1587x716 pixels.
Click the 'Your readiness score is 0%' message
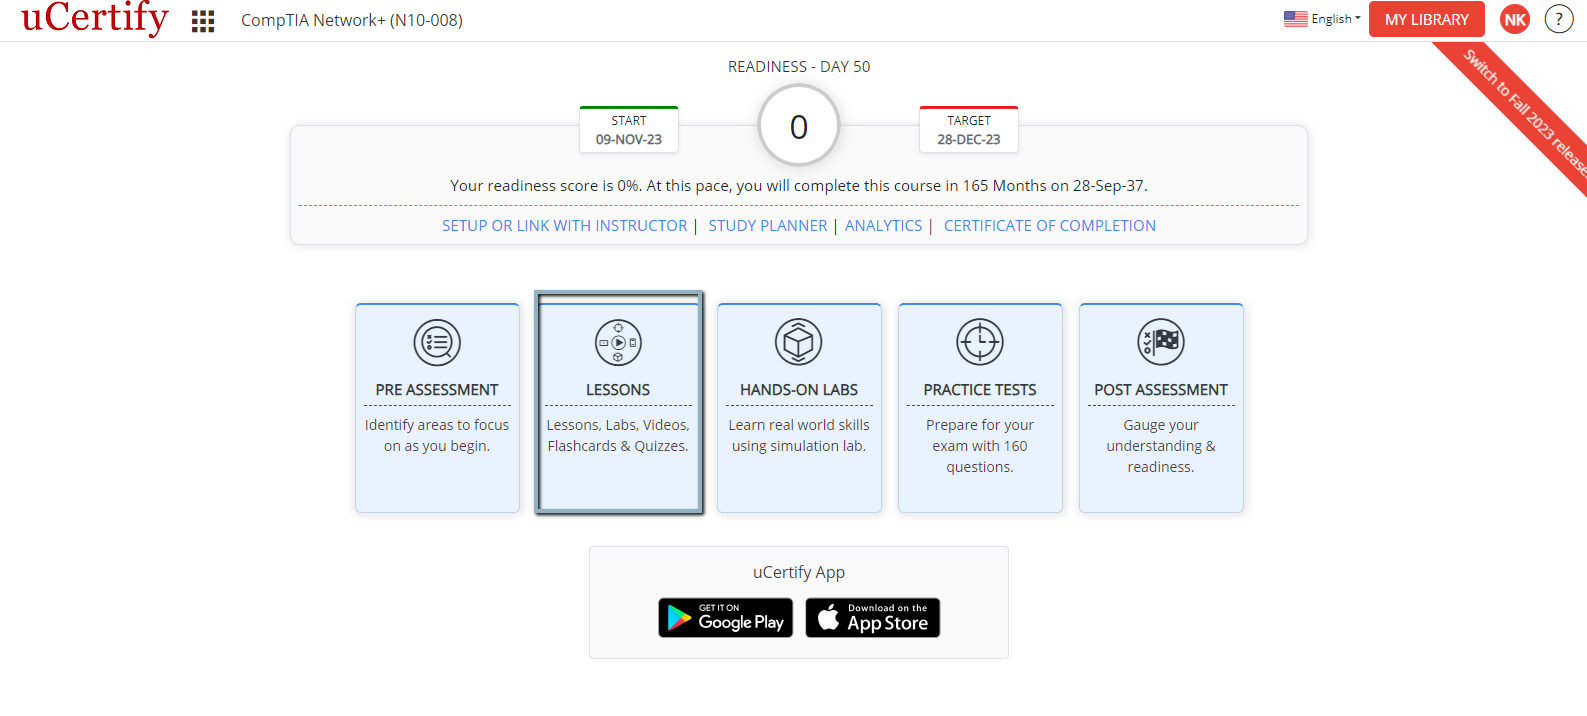coord(799,186)
